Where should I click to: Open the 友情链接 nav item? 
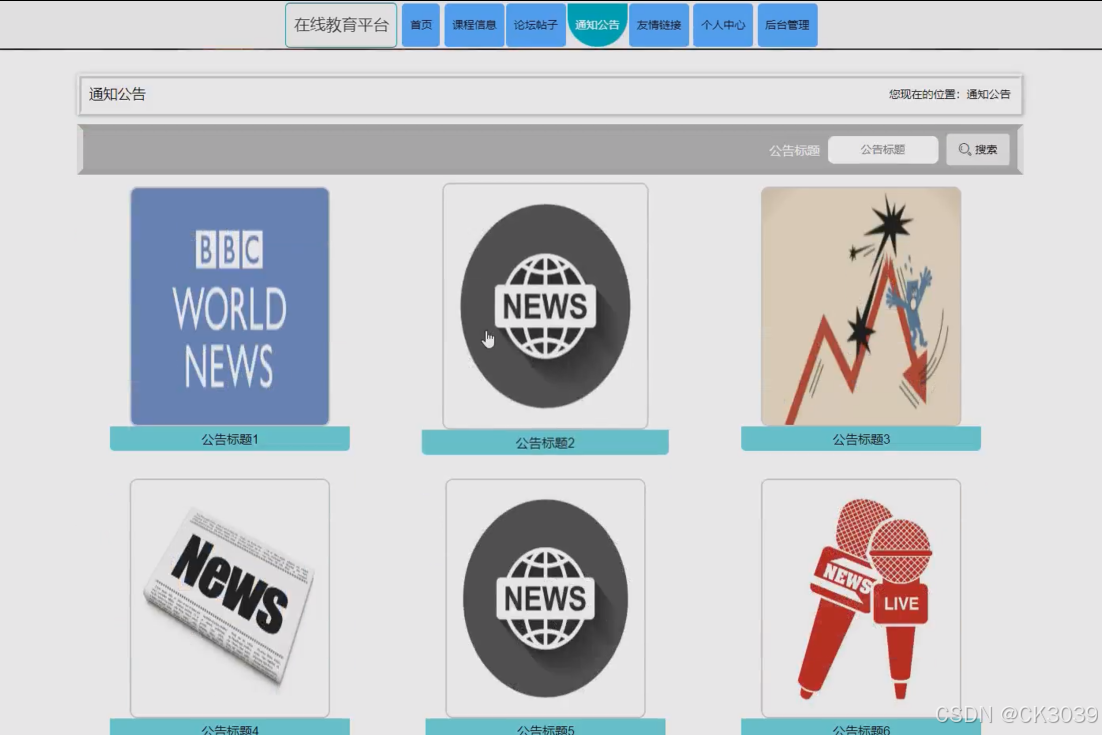point(659,25)
